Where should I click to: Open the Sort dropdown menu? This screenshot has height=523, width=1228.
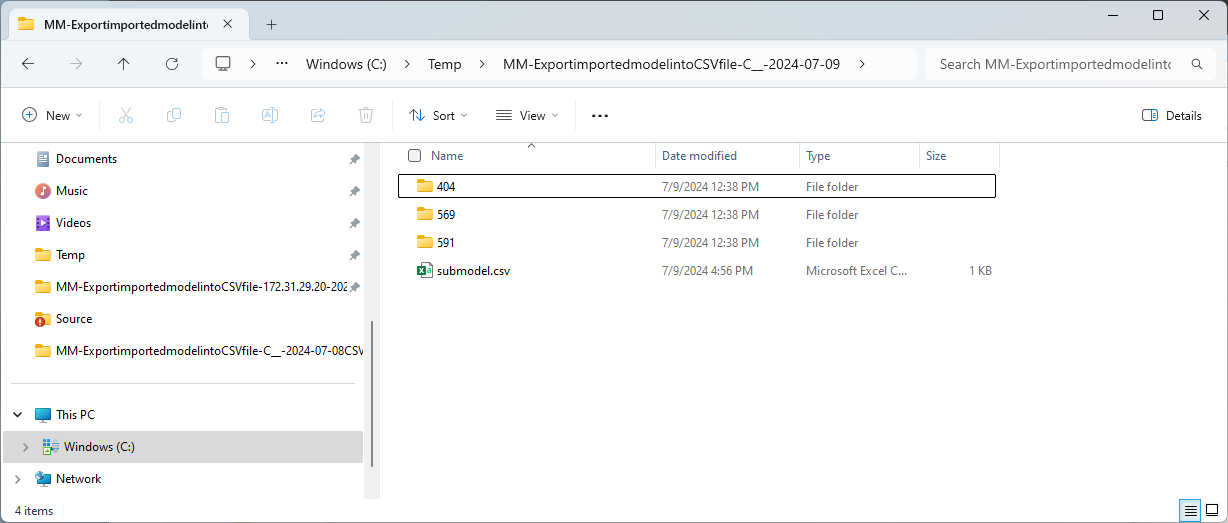[x=438, y=115]
